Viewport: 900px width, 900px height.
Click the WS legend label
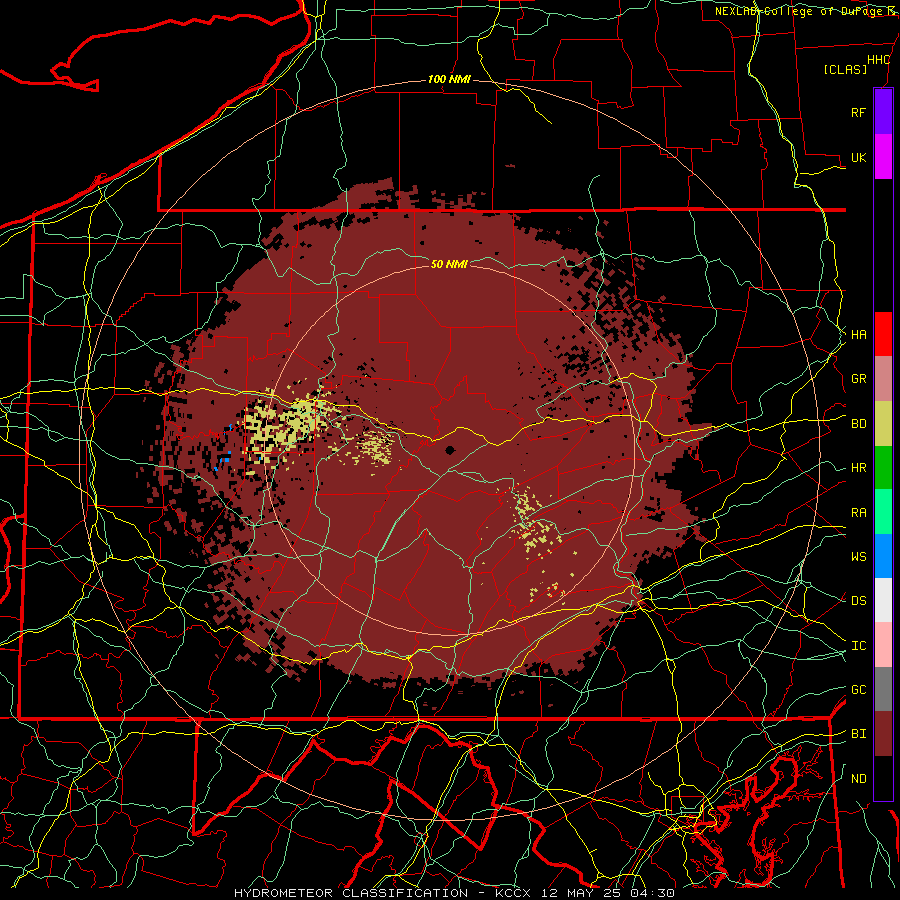858,556
